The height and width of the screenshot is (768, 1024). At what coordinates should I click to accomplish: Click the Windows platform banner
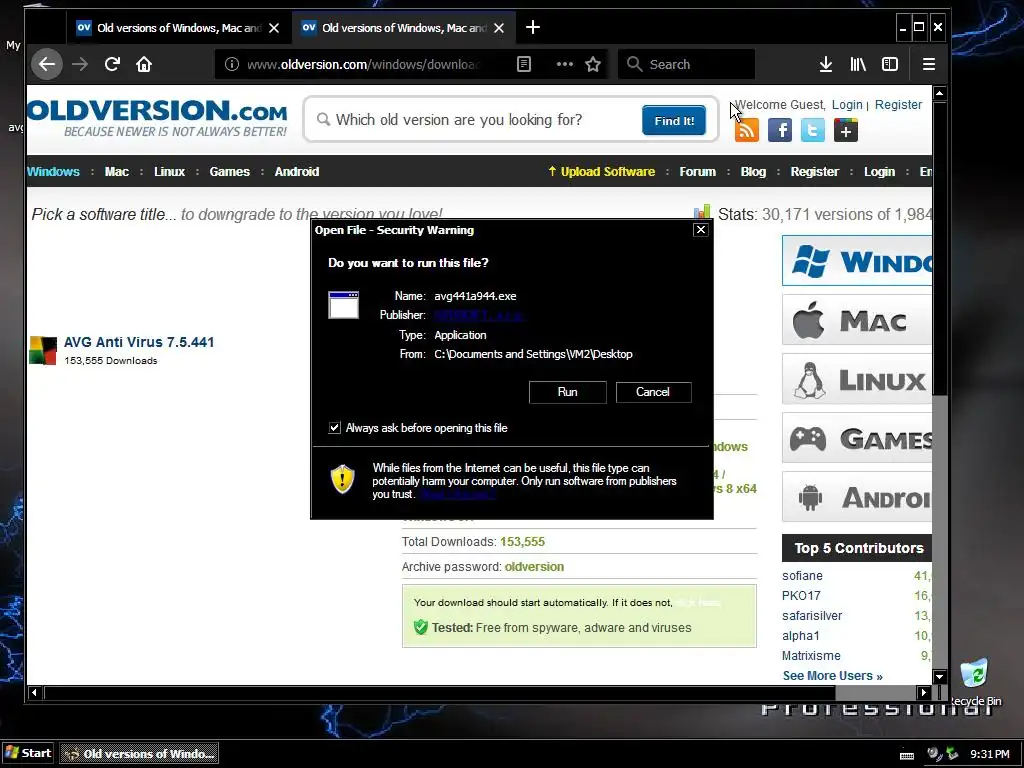857,261
